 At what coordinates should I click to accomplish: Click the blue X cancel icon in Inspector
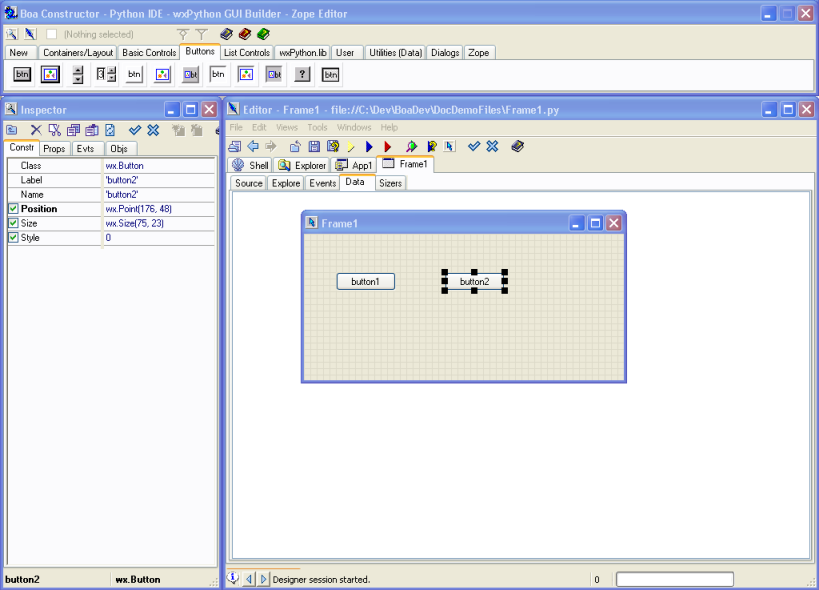tap(153, 130)
